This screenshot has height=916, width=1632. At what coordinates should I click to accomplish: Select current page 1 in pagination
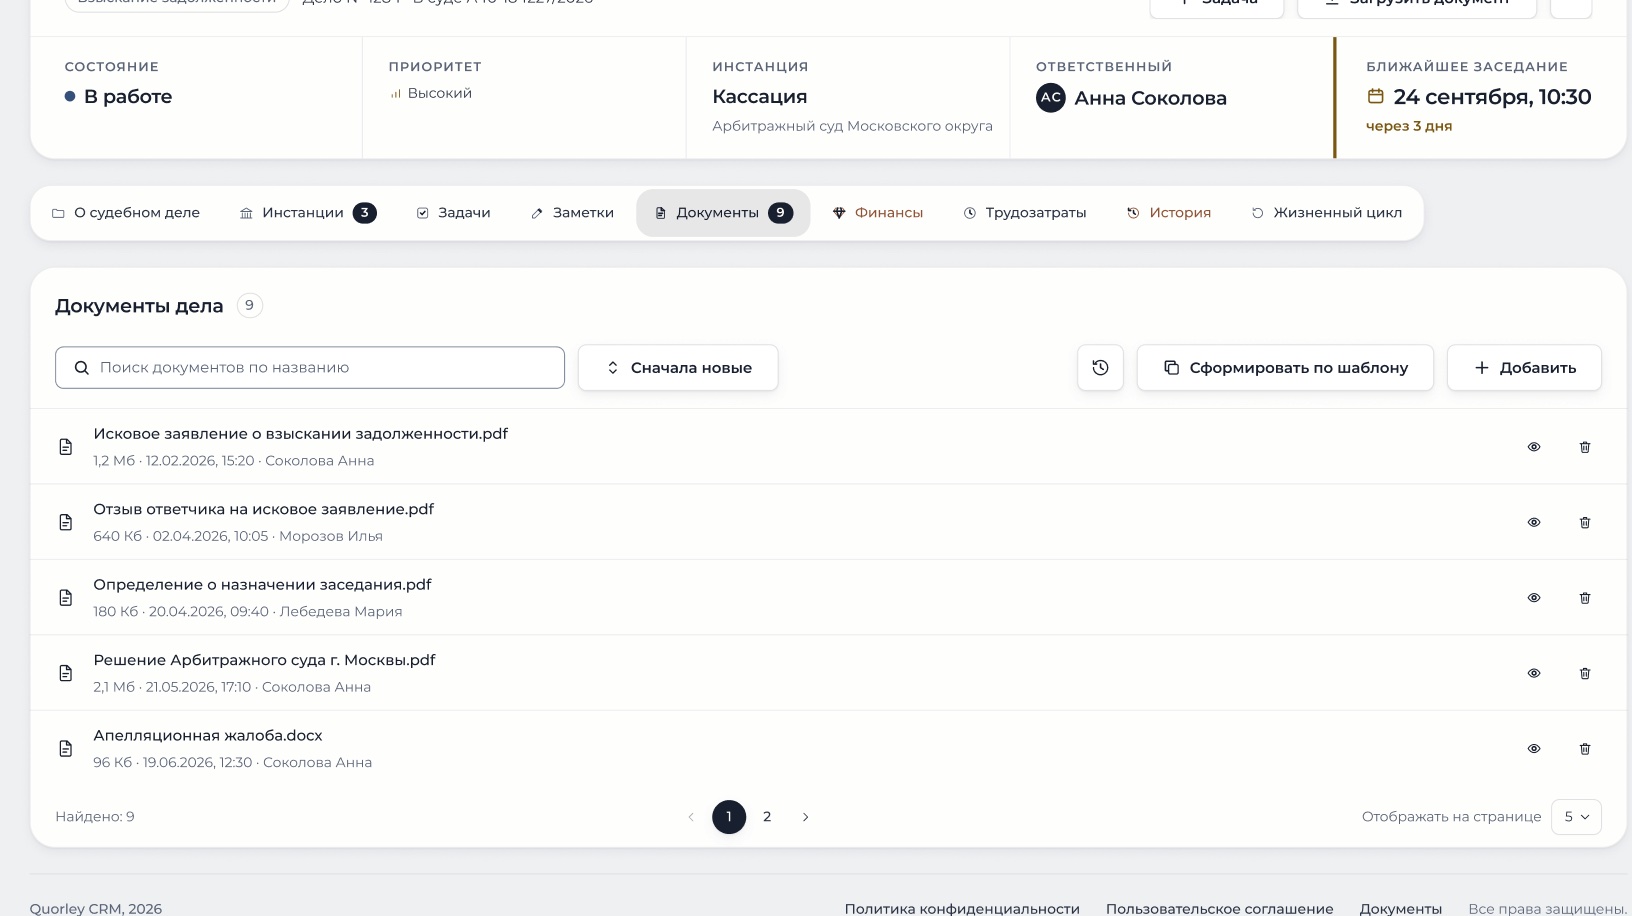[729, 817]
